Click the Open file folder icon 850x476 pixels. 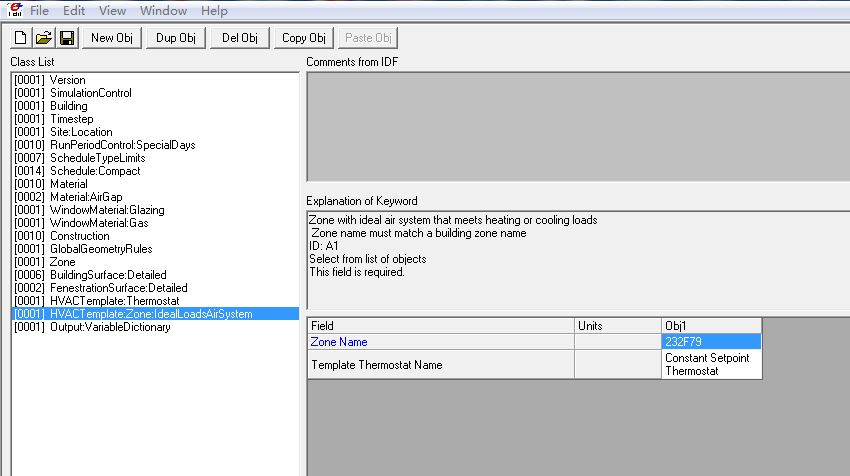pyautogui.click(x=43, y=38)
